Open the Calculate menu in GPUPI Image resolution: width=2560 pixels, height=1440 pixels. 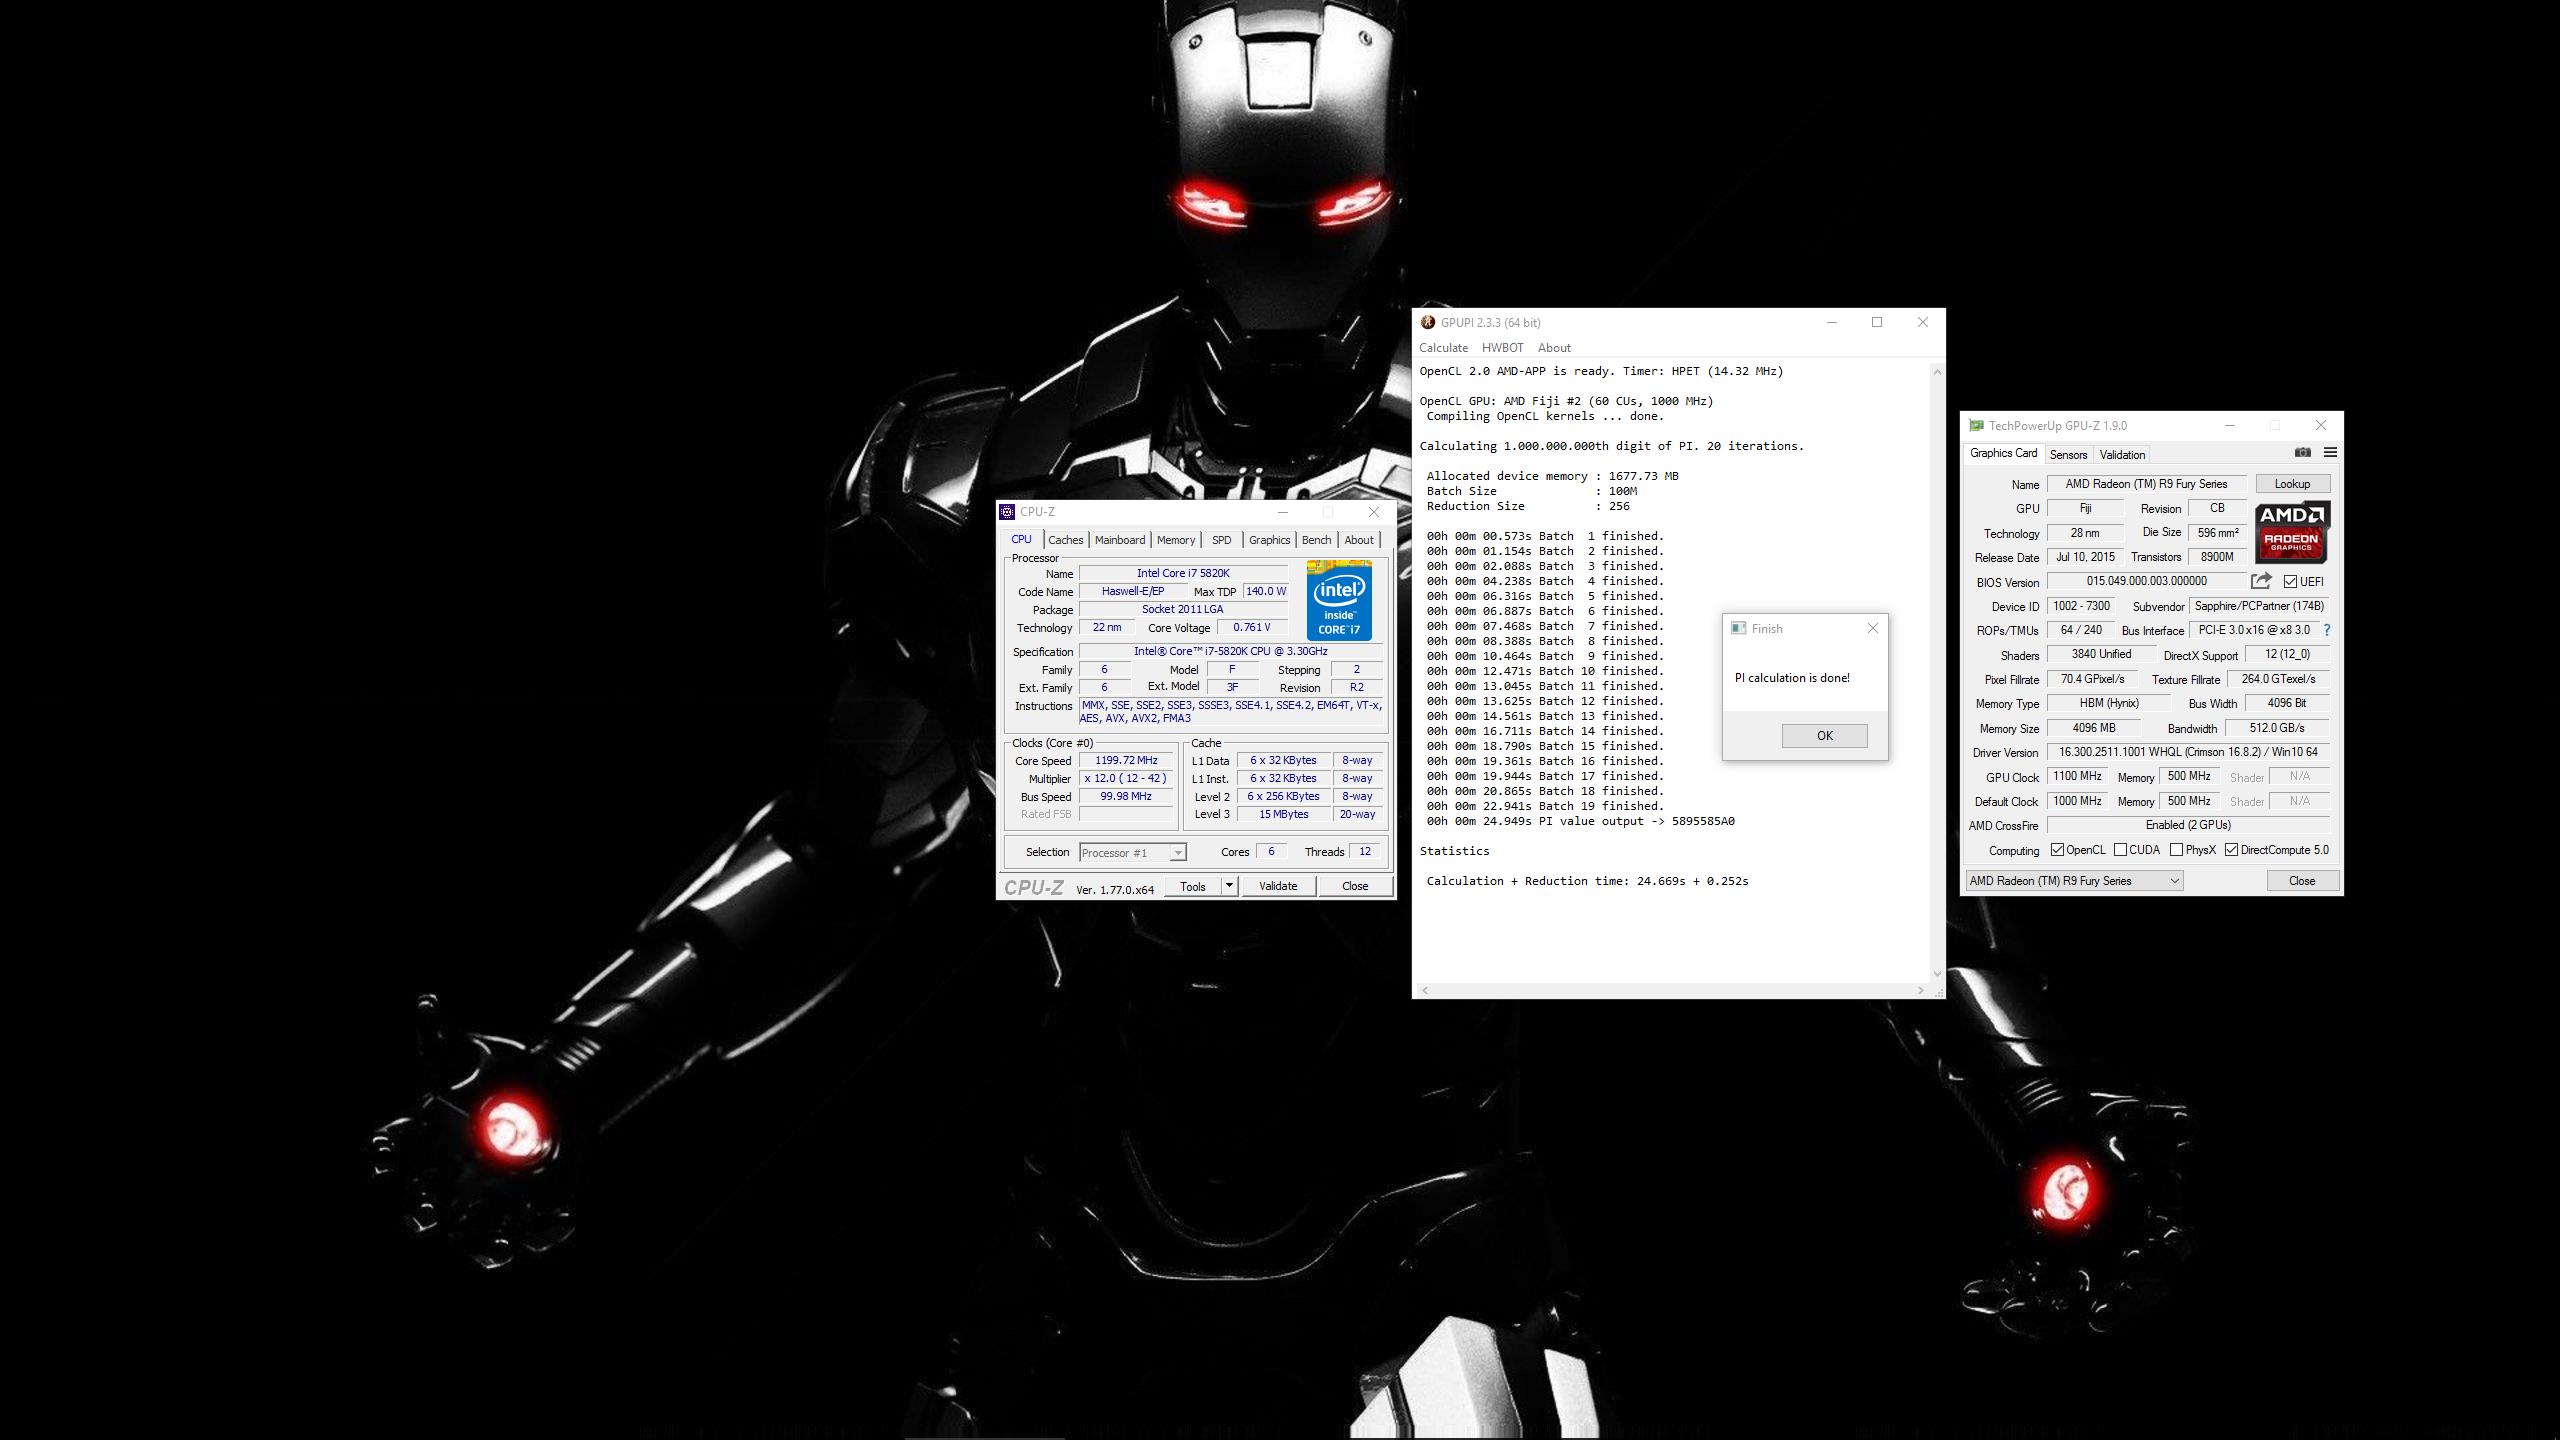pos(1443,348)
